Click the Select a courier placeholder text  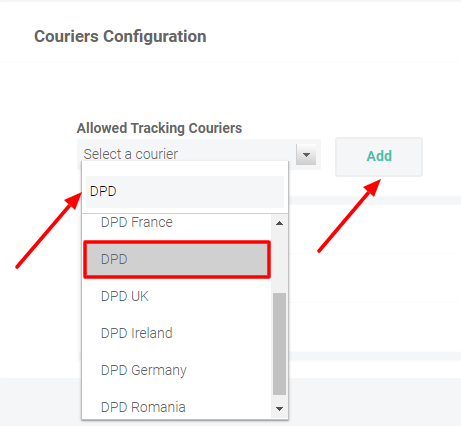click(x=131, y=154)
